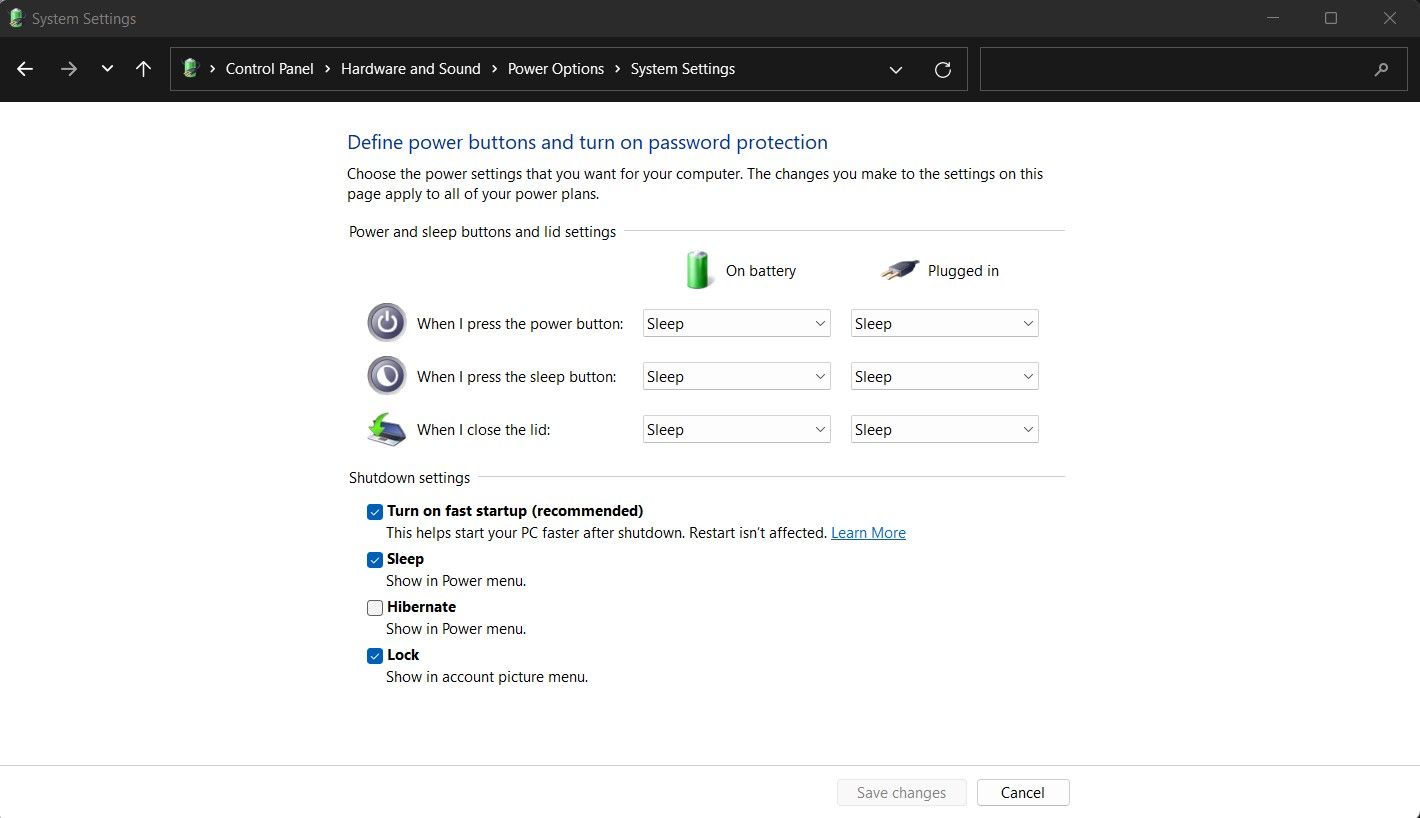Viewport: 1420px width, 818px height.
Task: Uncheck the Lock checkbox
Action: (375, 656)
